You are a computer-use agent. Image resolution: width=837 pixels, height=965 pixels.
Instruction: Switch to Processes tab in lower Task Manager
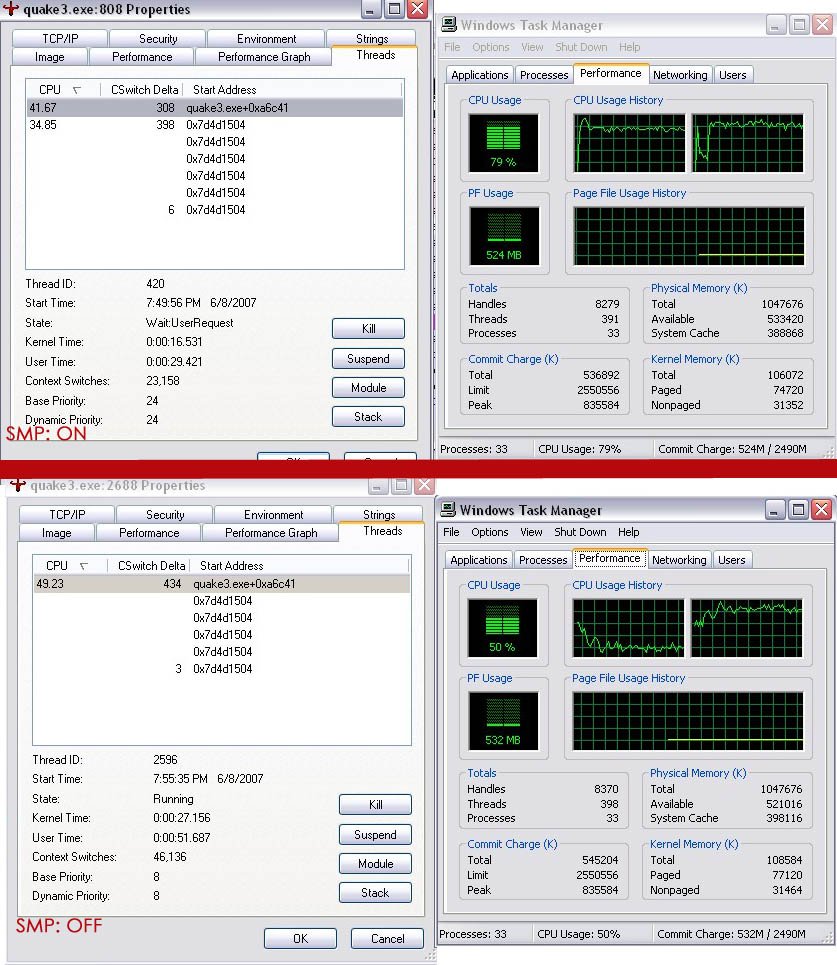coord(543,559)
